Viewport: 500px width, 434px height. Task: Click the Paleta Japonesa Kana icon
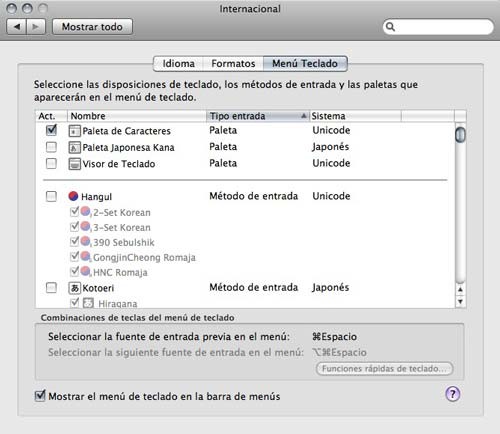point(74,147)
